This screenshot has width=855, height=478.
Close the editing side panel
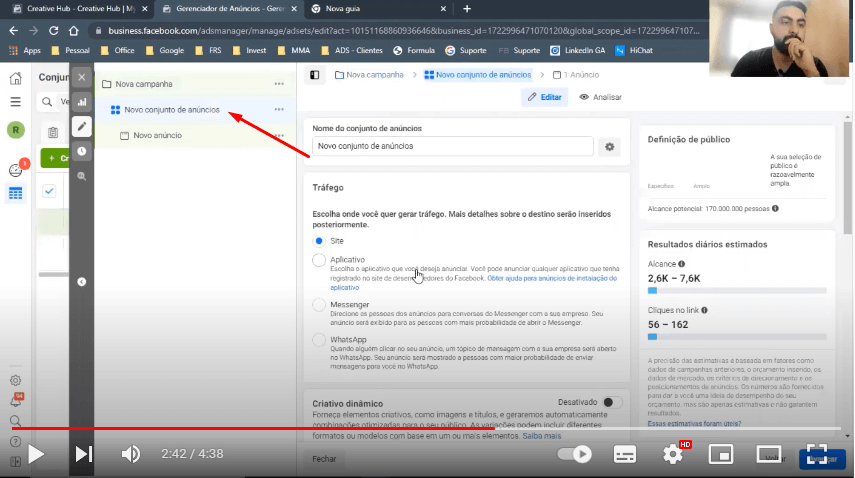(x=82, y=77)
